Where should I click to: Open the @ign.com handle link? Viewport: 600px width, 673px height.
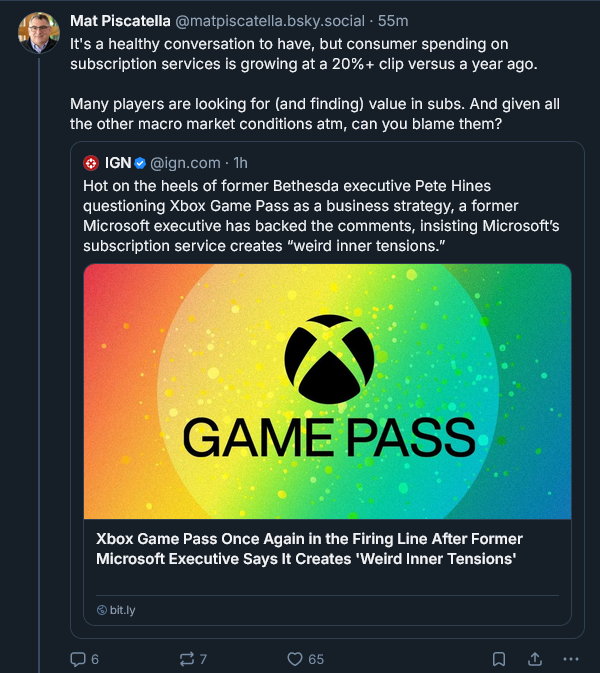[x=186, y=163]
